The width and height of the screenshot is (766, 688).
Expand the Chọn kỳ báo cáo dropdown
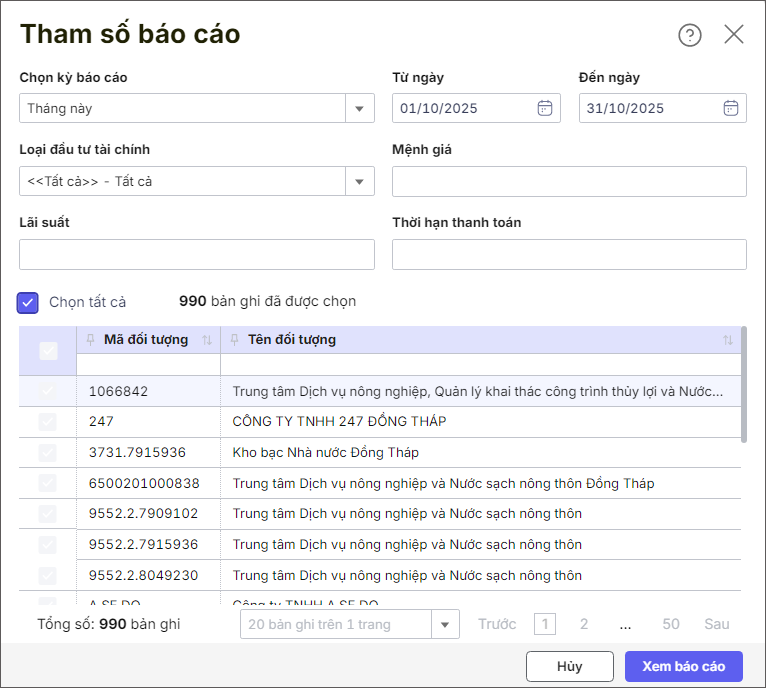click(x=360, y=108)
